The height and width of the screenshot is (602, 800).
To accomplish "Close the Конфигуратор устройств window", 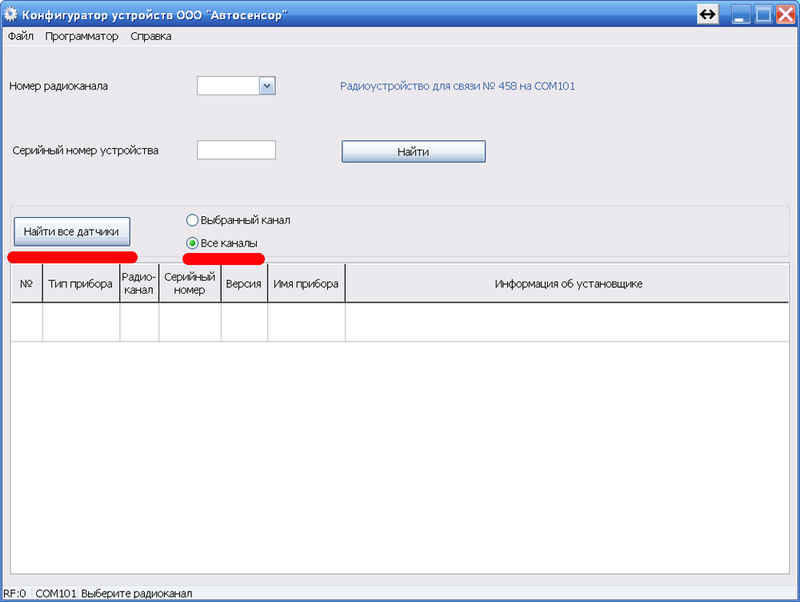I will coord(786,14).
